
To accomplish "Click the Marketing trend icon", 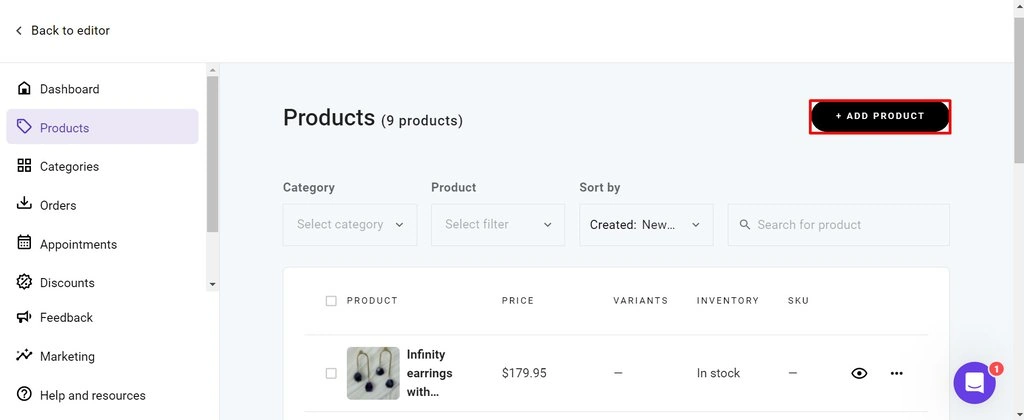I will (x=25, y=355).
